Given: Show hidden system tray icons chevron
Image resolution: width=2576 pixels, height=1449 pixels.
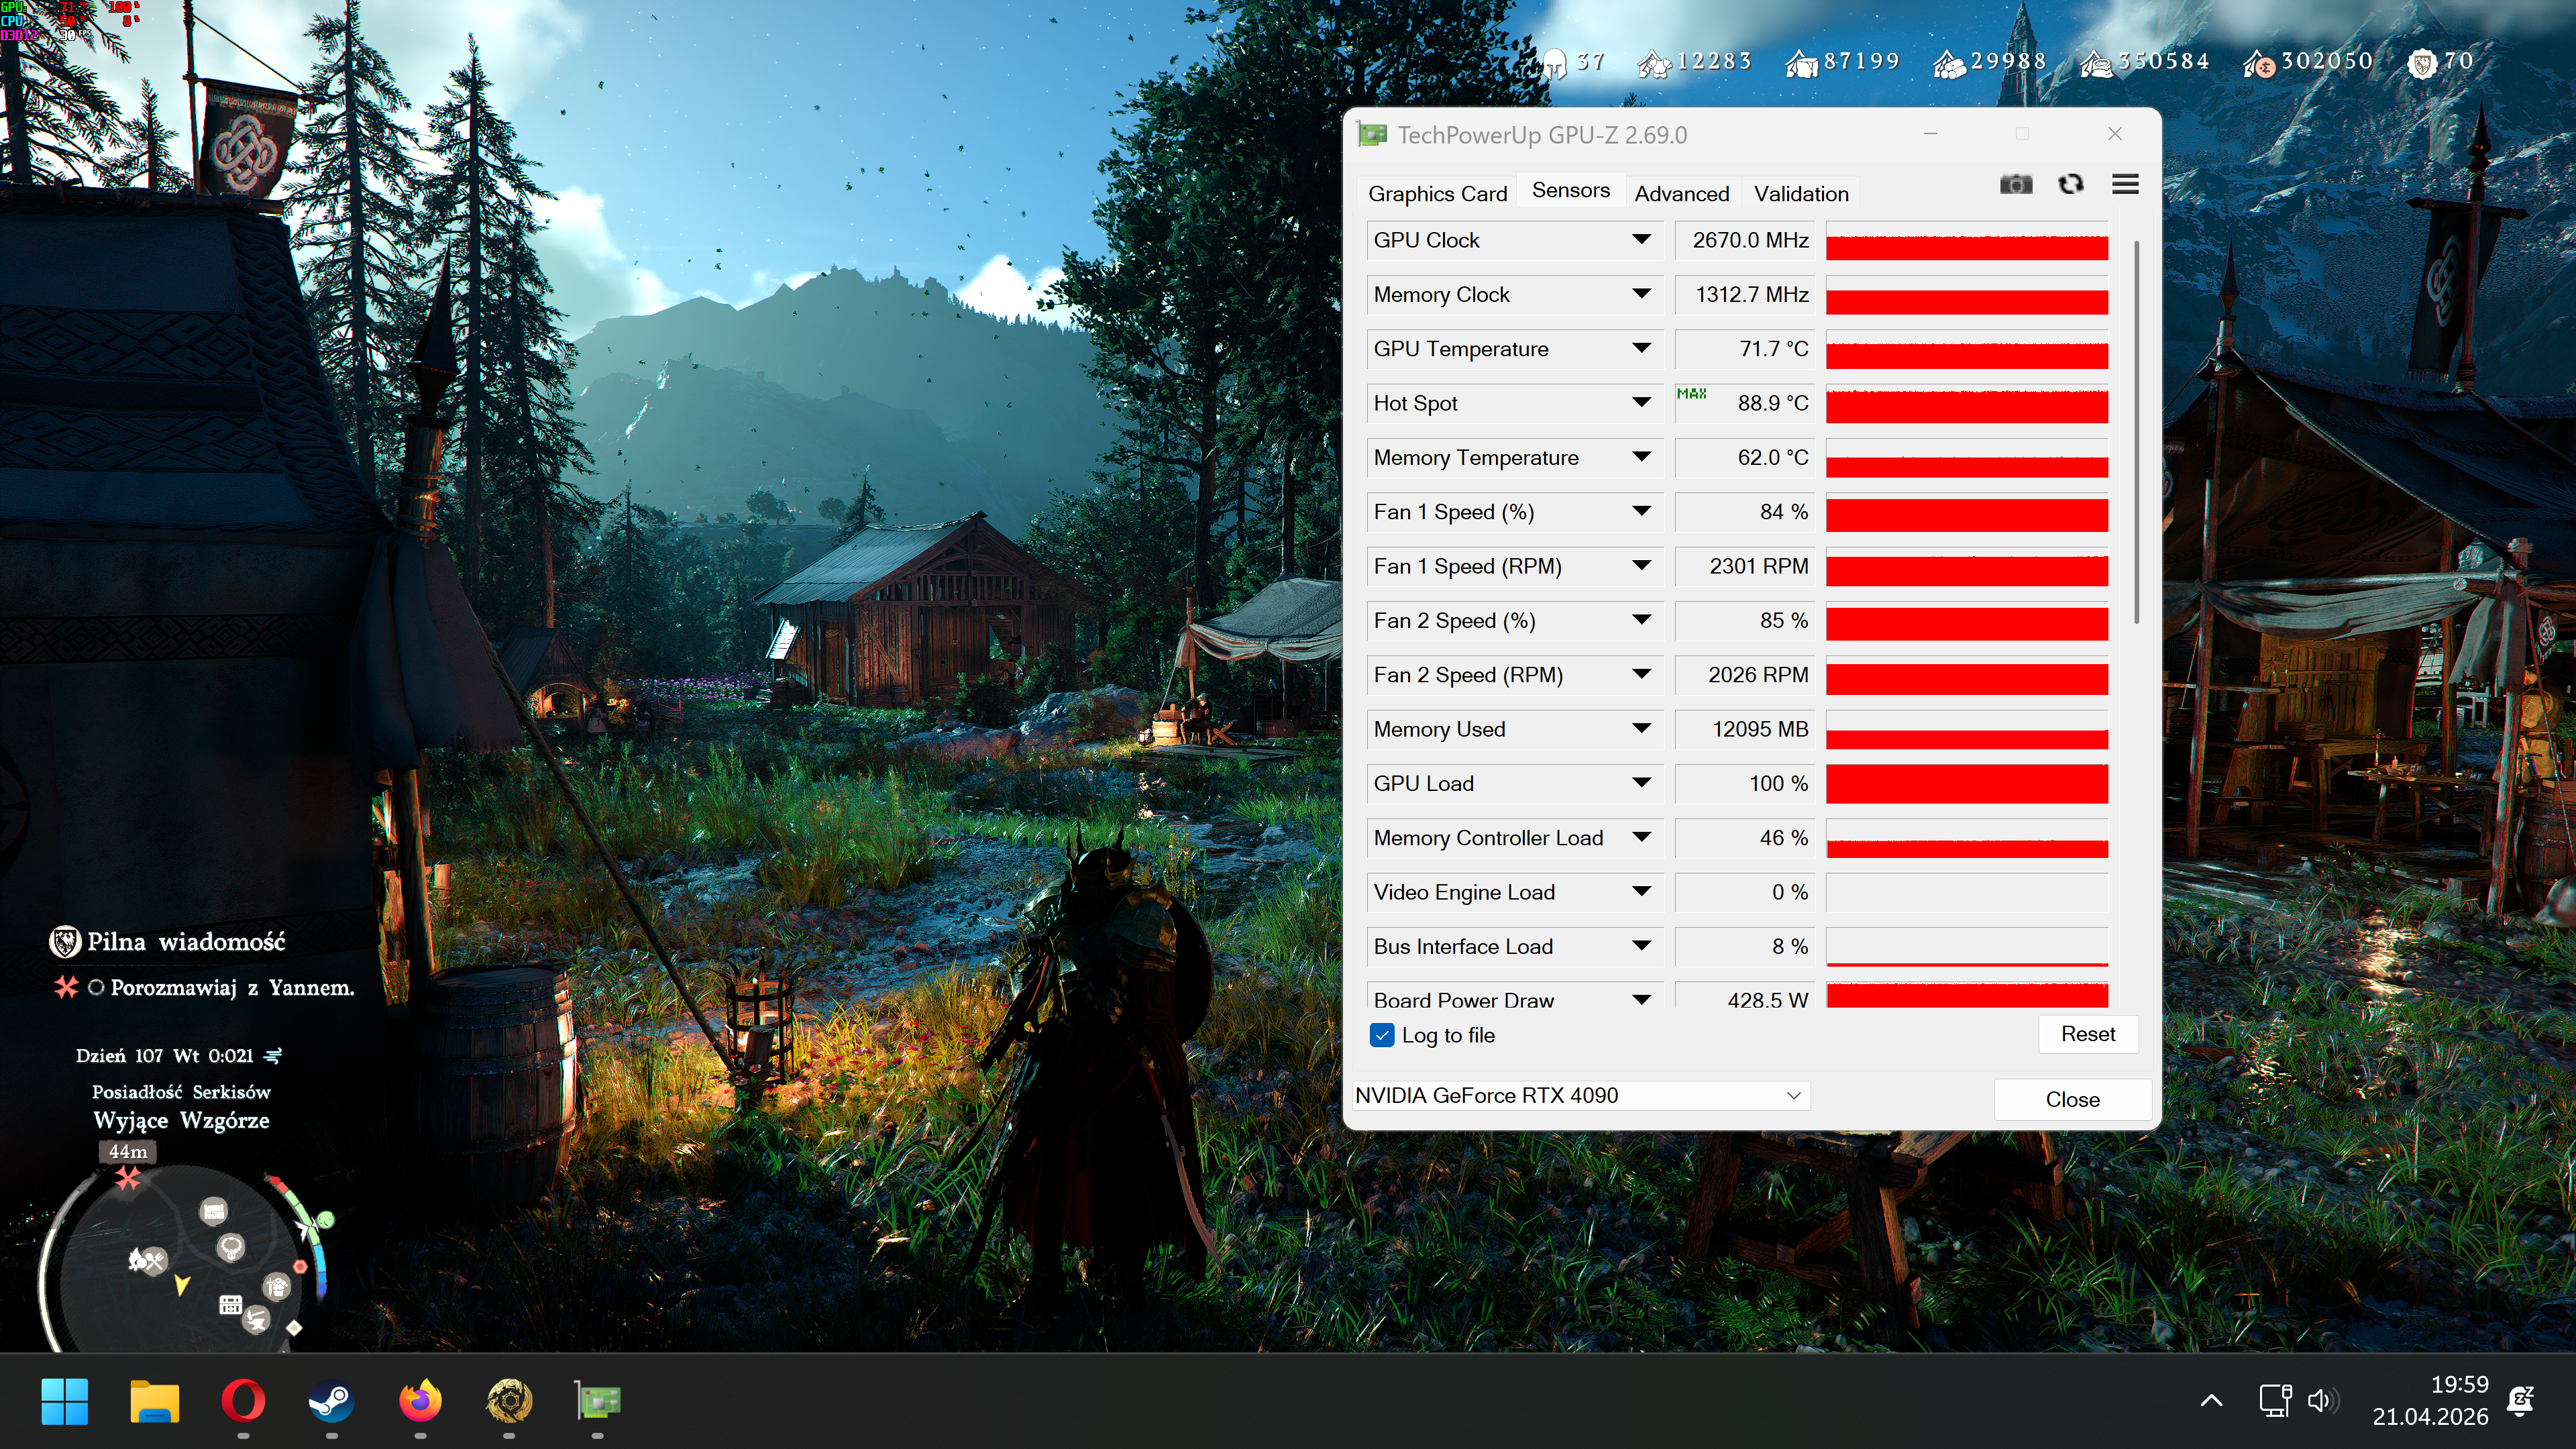Looking at the screenshot, I should (2211, 1401).
